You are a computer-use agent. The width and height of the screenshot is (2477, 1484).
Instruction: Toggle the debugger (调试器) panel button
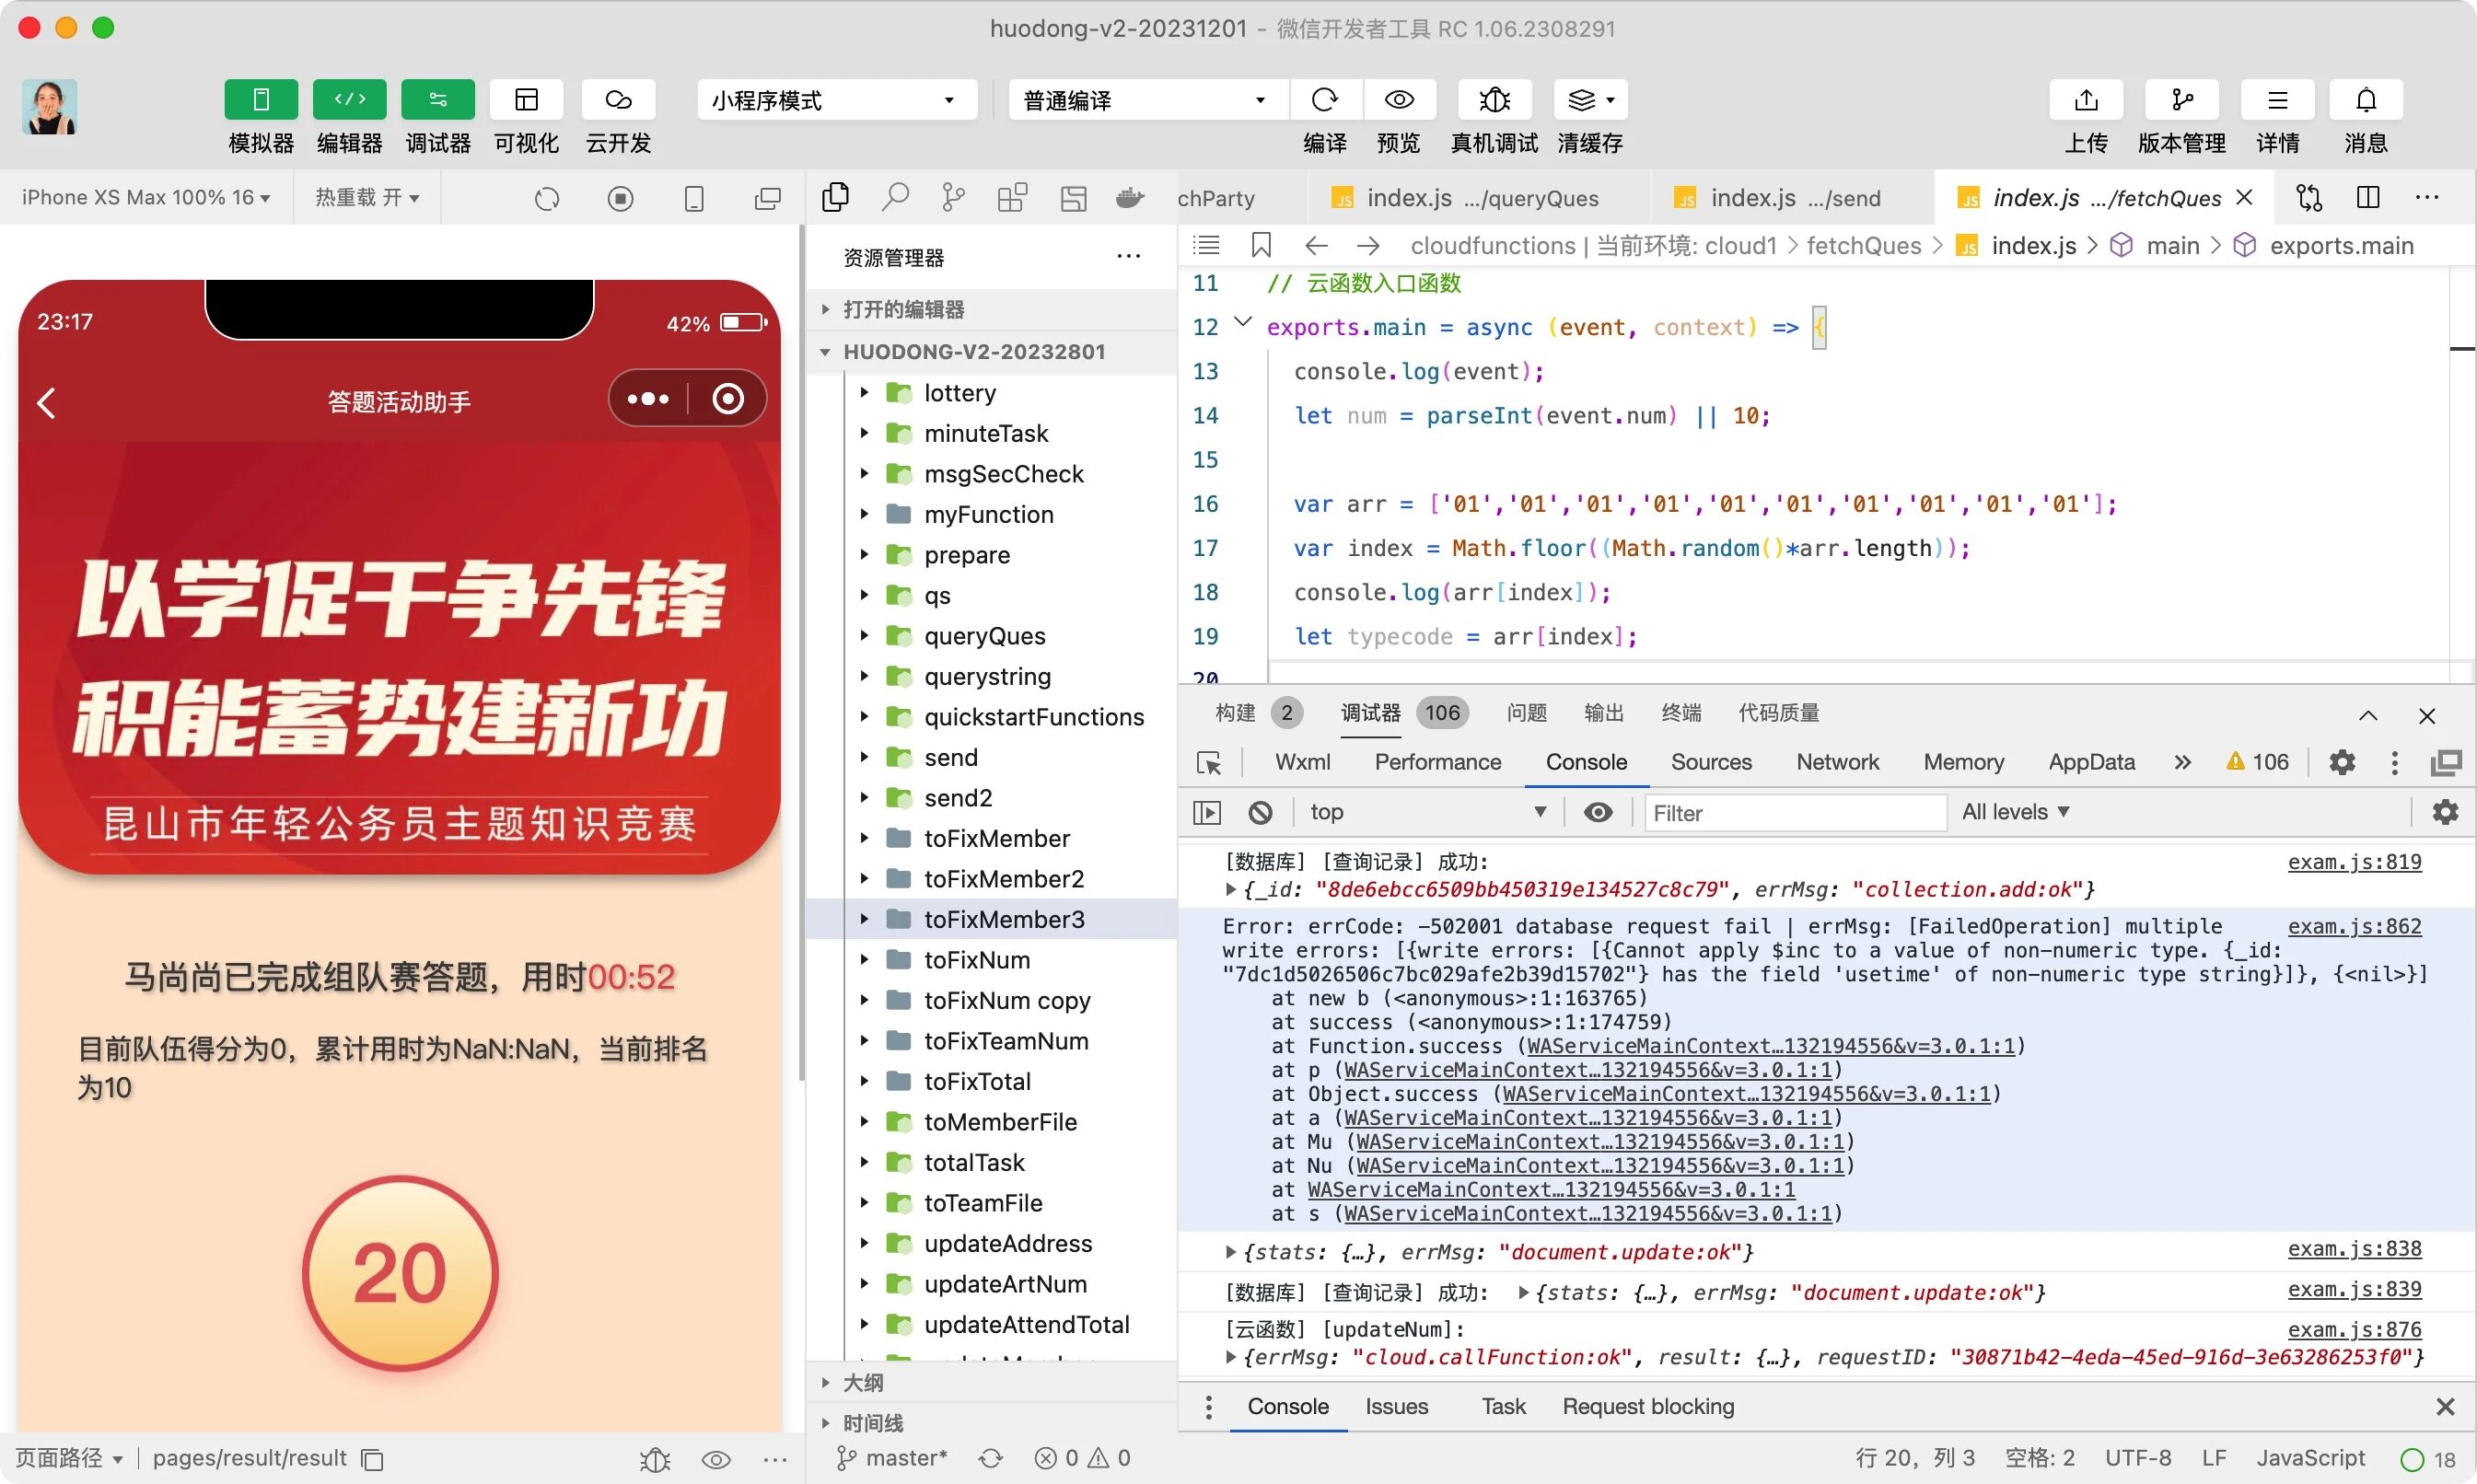click(x=437, y=100)
